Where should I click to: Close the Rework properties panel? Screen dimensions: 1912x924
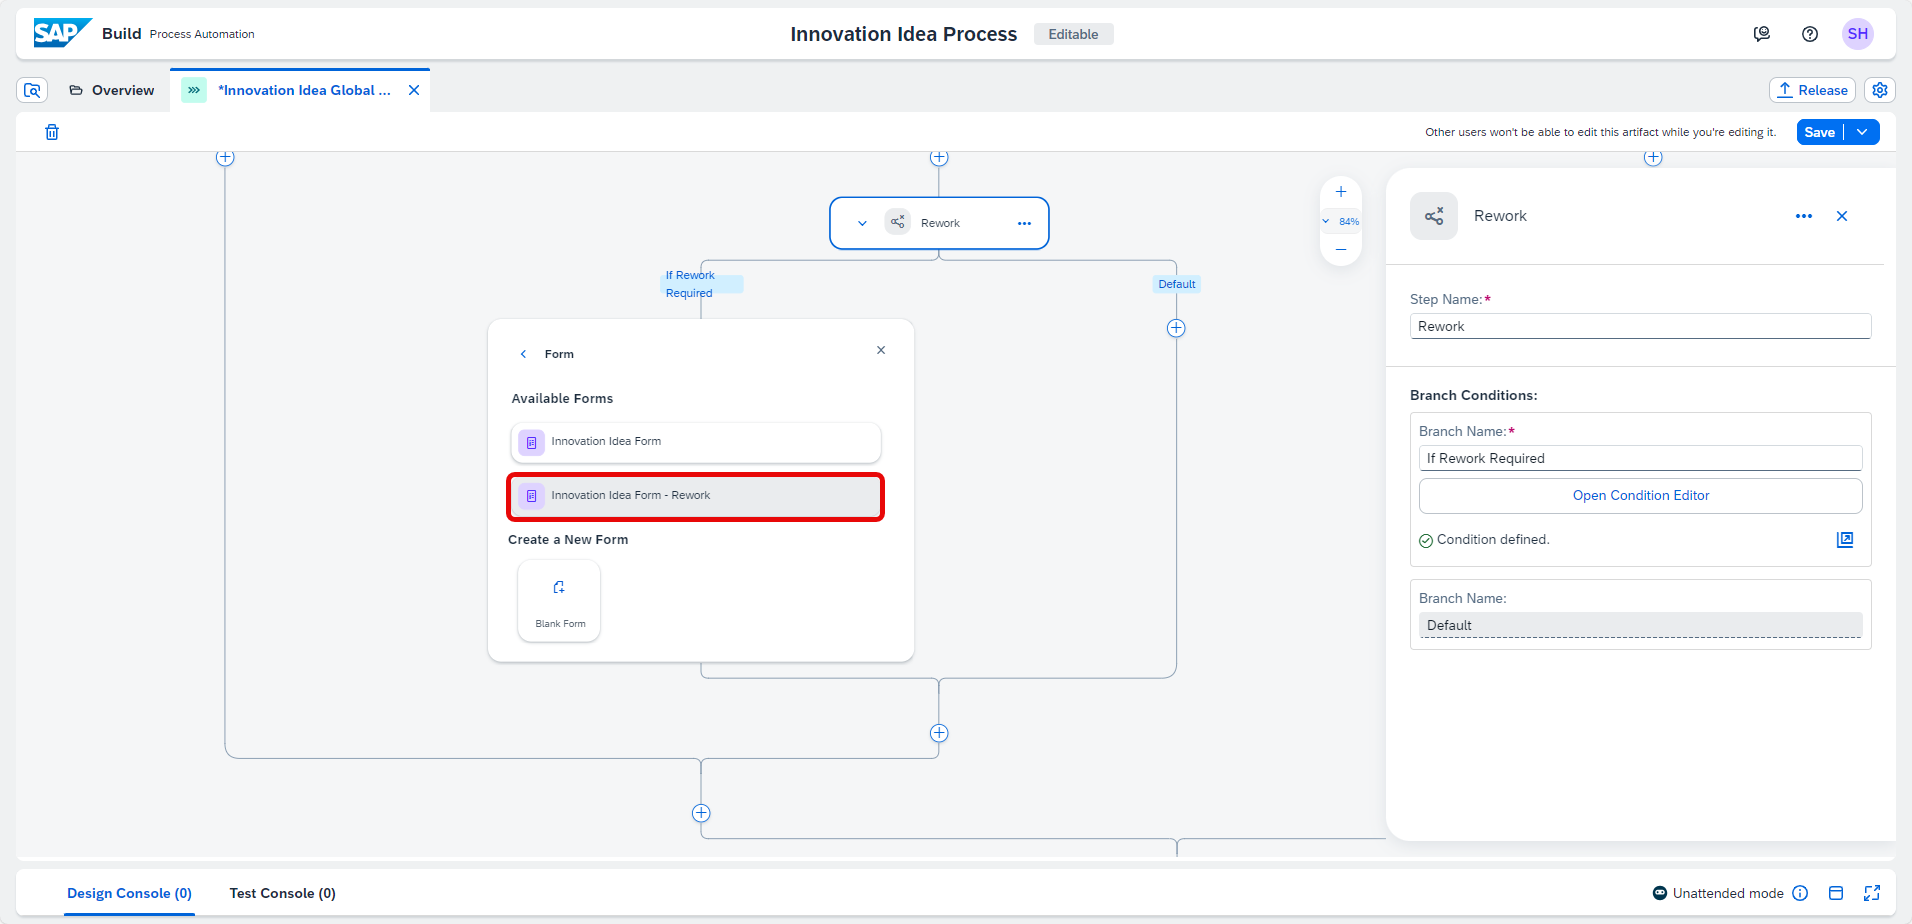click(1842, 216)
